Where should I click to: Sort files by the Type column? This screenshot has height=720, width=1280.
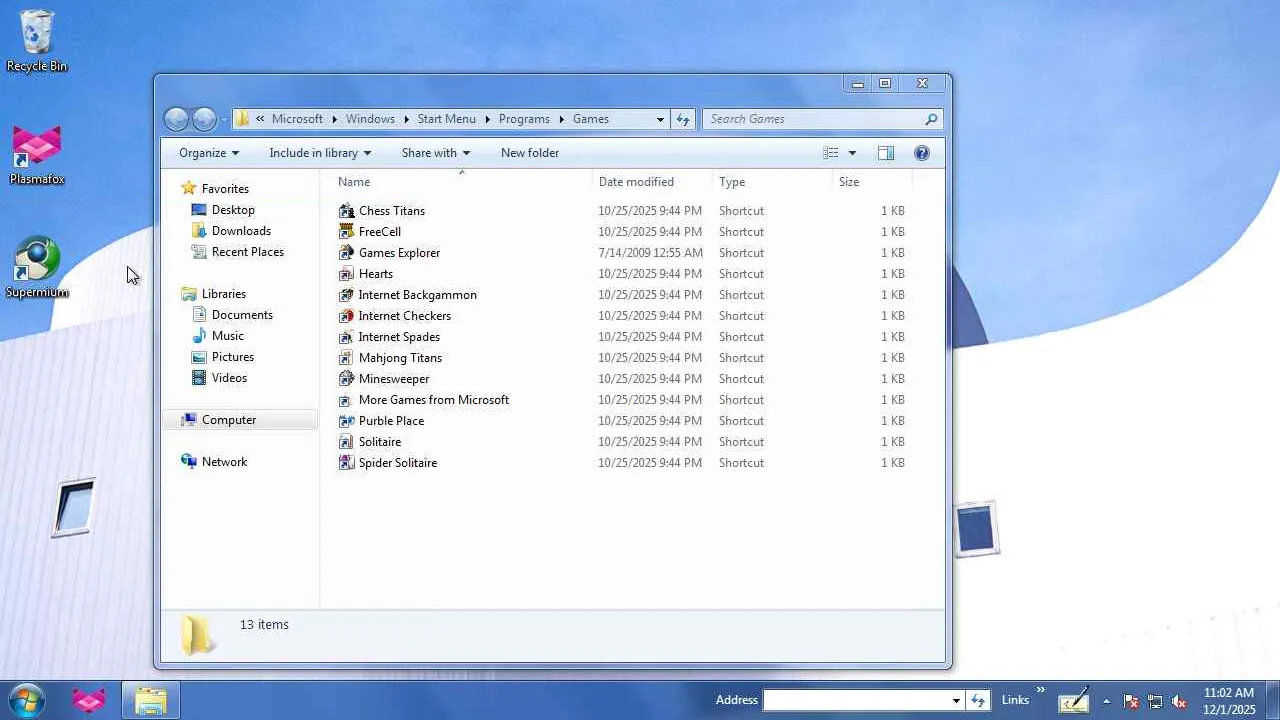[772, 182]
